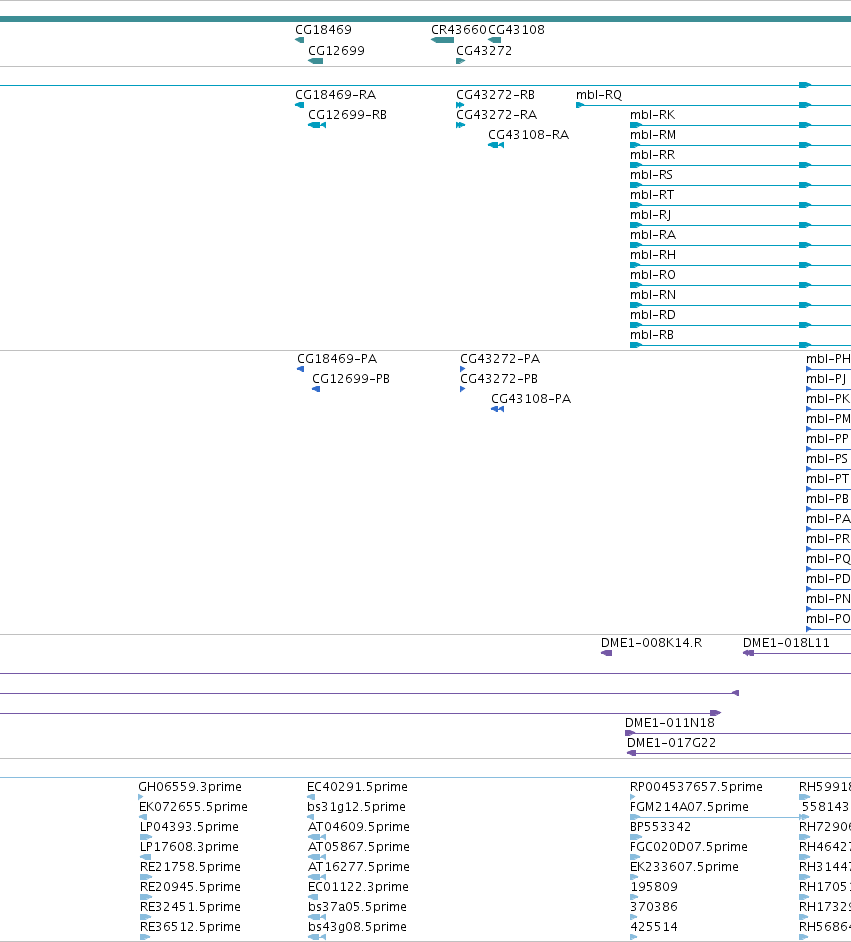Click the mbl-RA transcript label
The image size is (851, 942).
pyautogui.click(x=653, y=234)
